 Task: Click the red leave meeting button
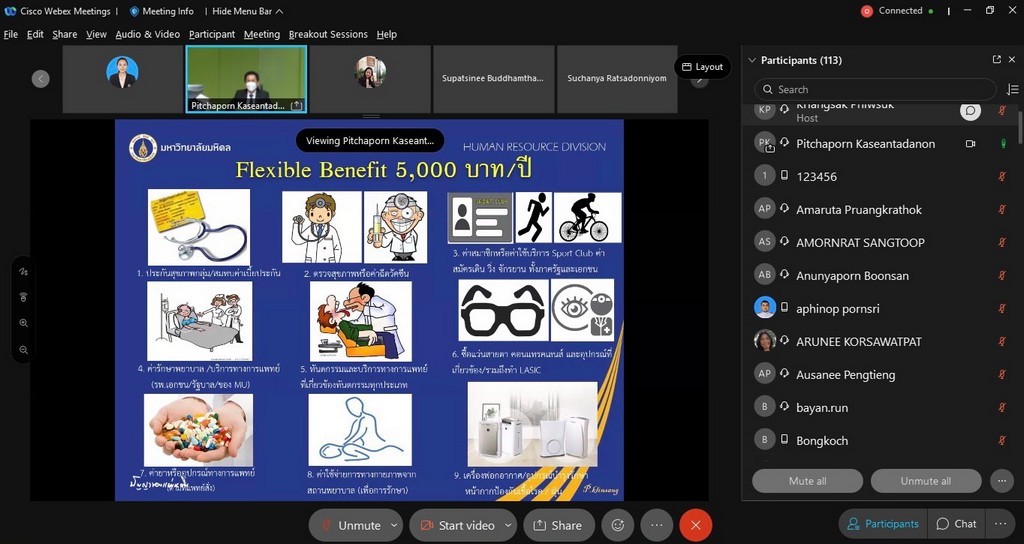point(696,525)
